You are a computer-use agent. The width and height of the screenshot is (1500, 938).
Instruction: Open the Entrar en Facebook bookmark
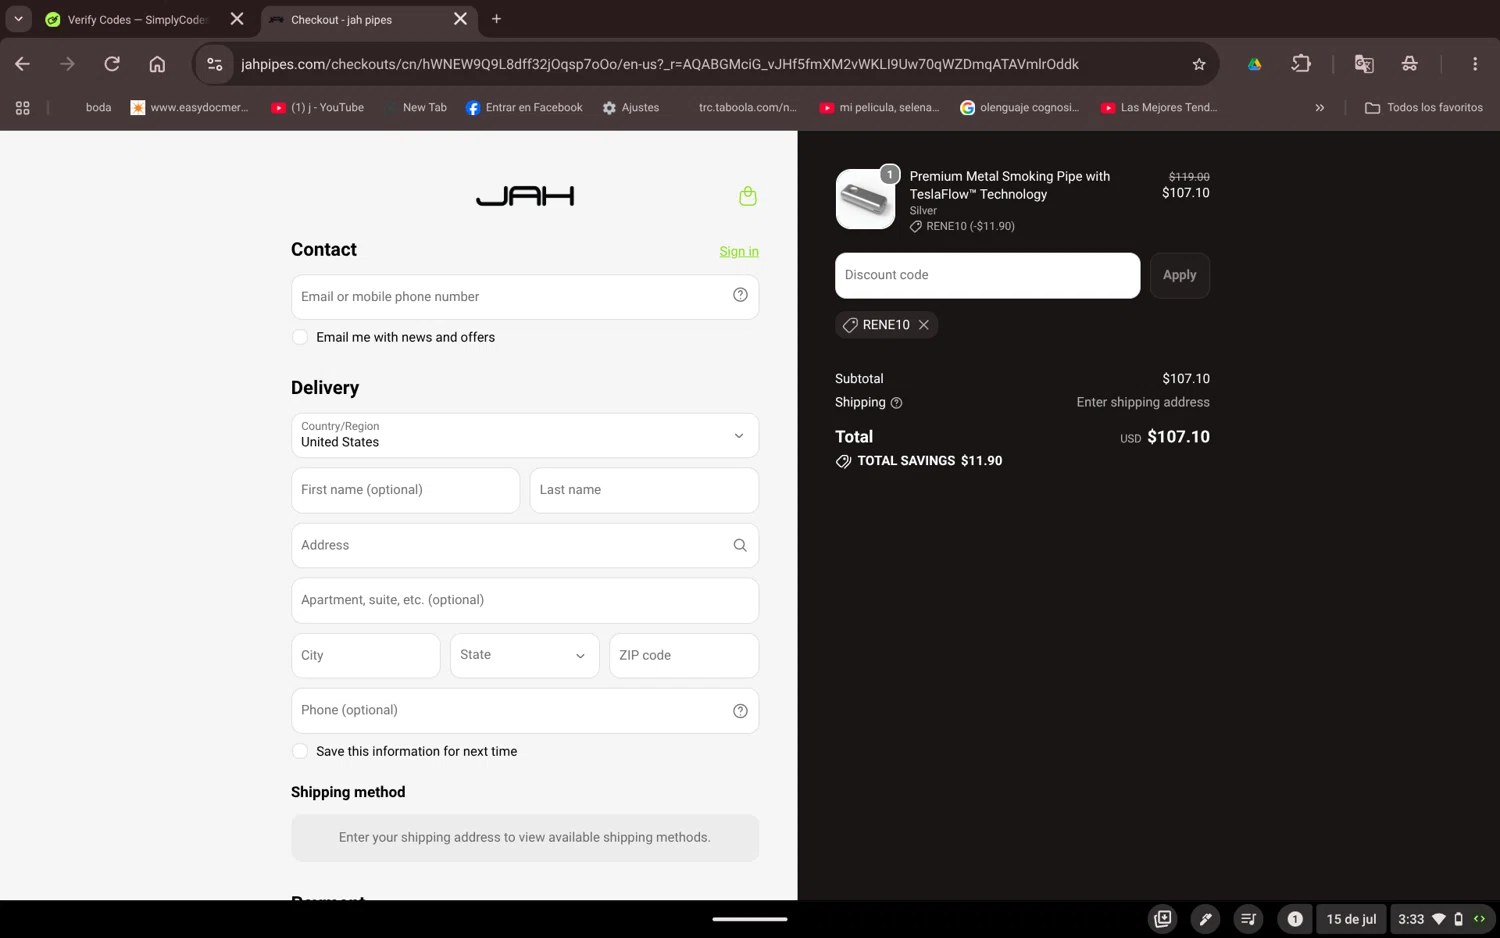point(524,108)
